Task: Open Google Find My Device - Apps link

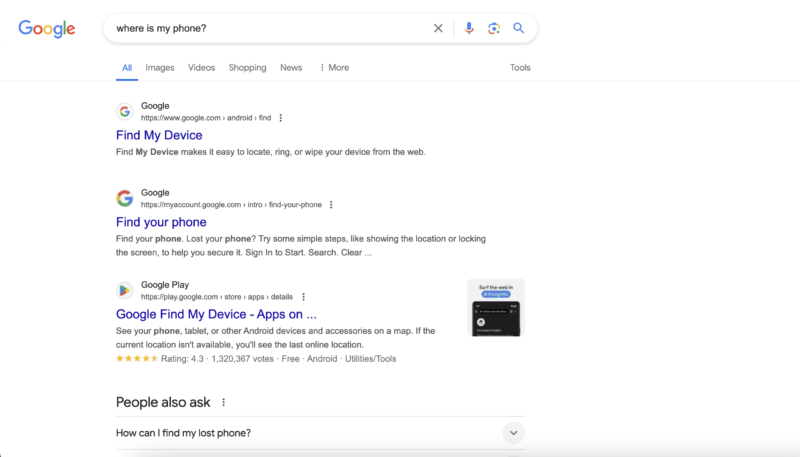Action: tap(216, 314)
